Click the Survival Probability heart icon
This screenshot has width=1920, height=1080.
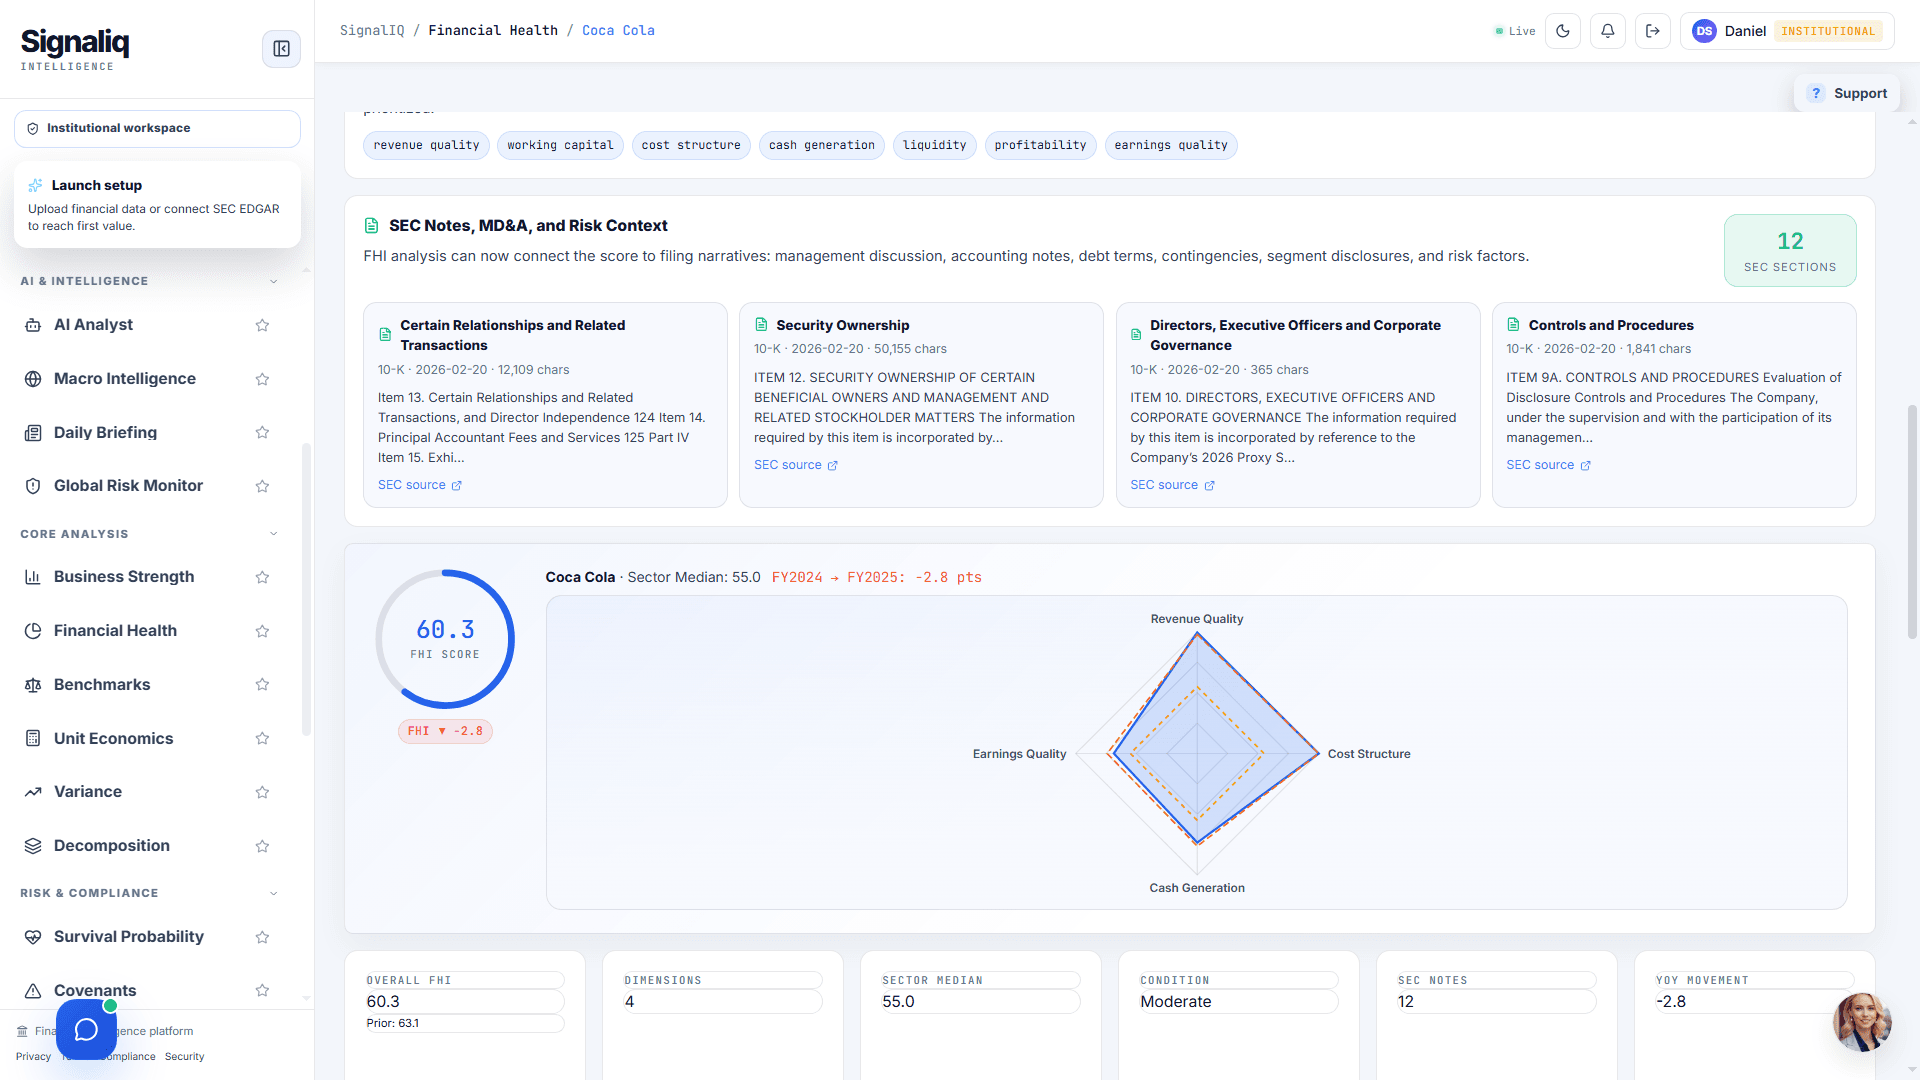(x=33, y=937)
